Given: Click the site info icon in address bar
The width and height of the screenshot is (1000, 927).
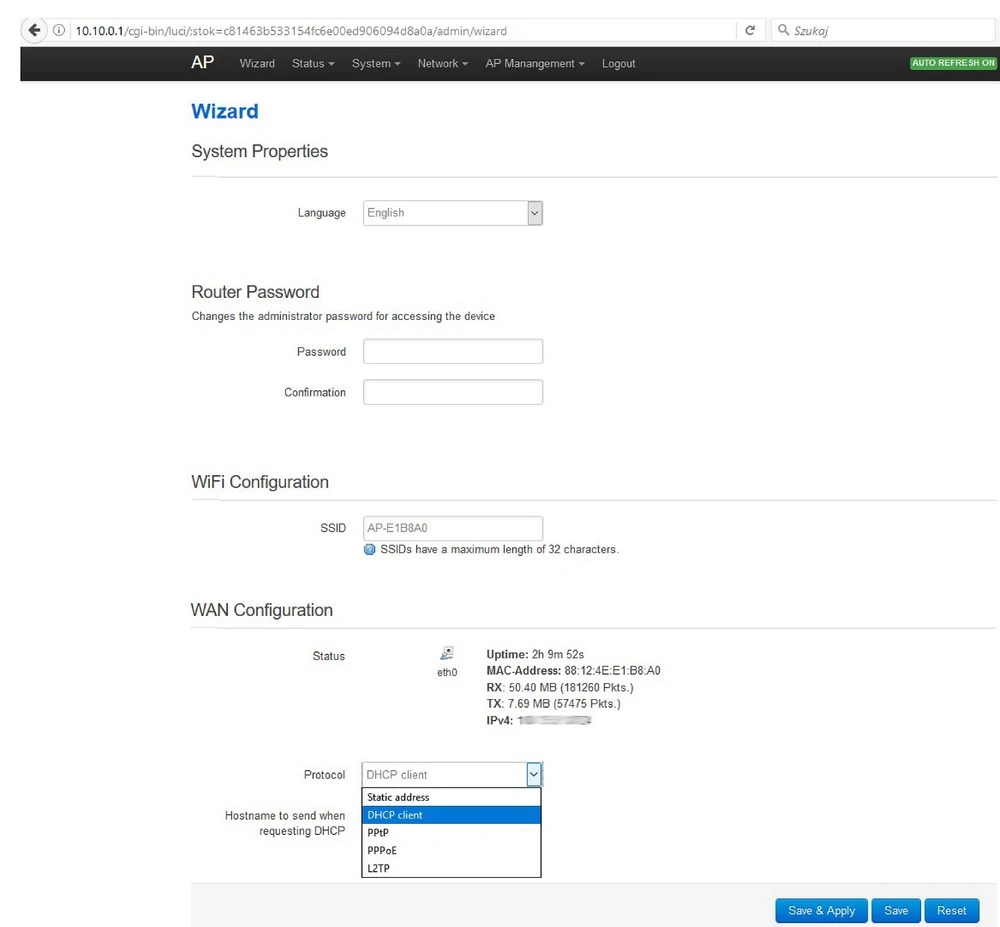Looking at the screenshot, I should pos(59,31).
